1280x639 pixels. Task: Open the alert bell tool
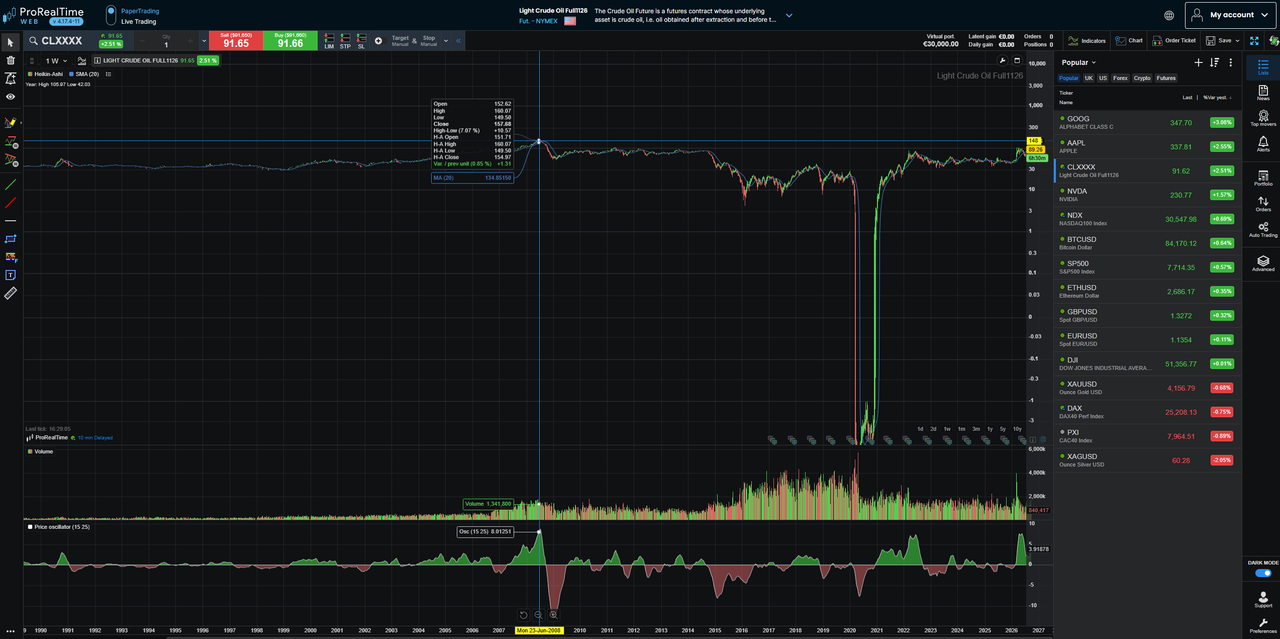[10, 79]
